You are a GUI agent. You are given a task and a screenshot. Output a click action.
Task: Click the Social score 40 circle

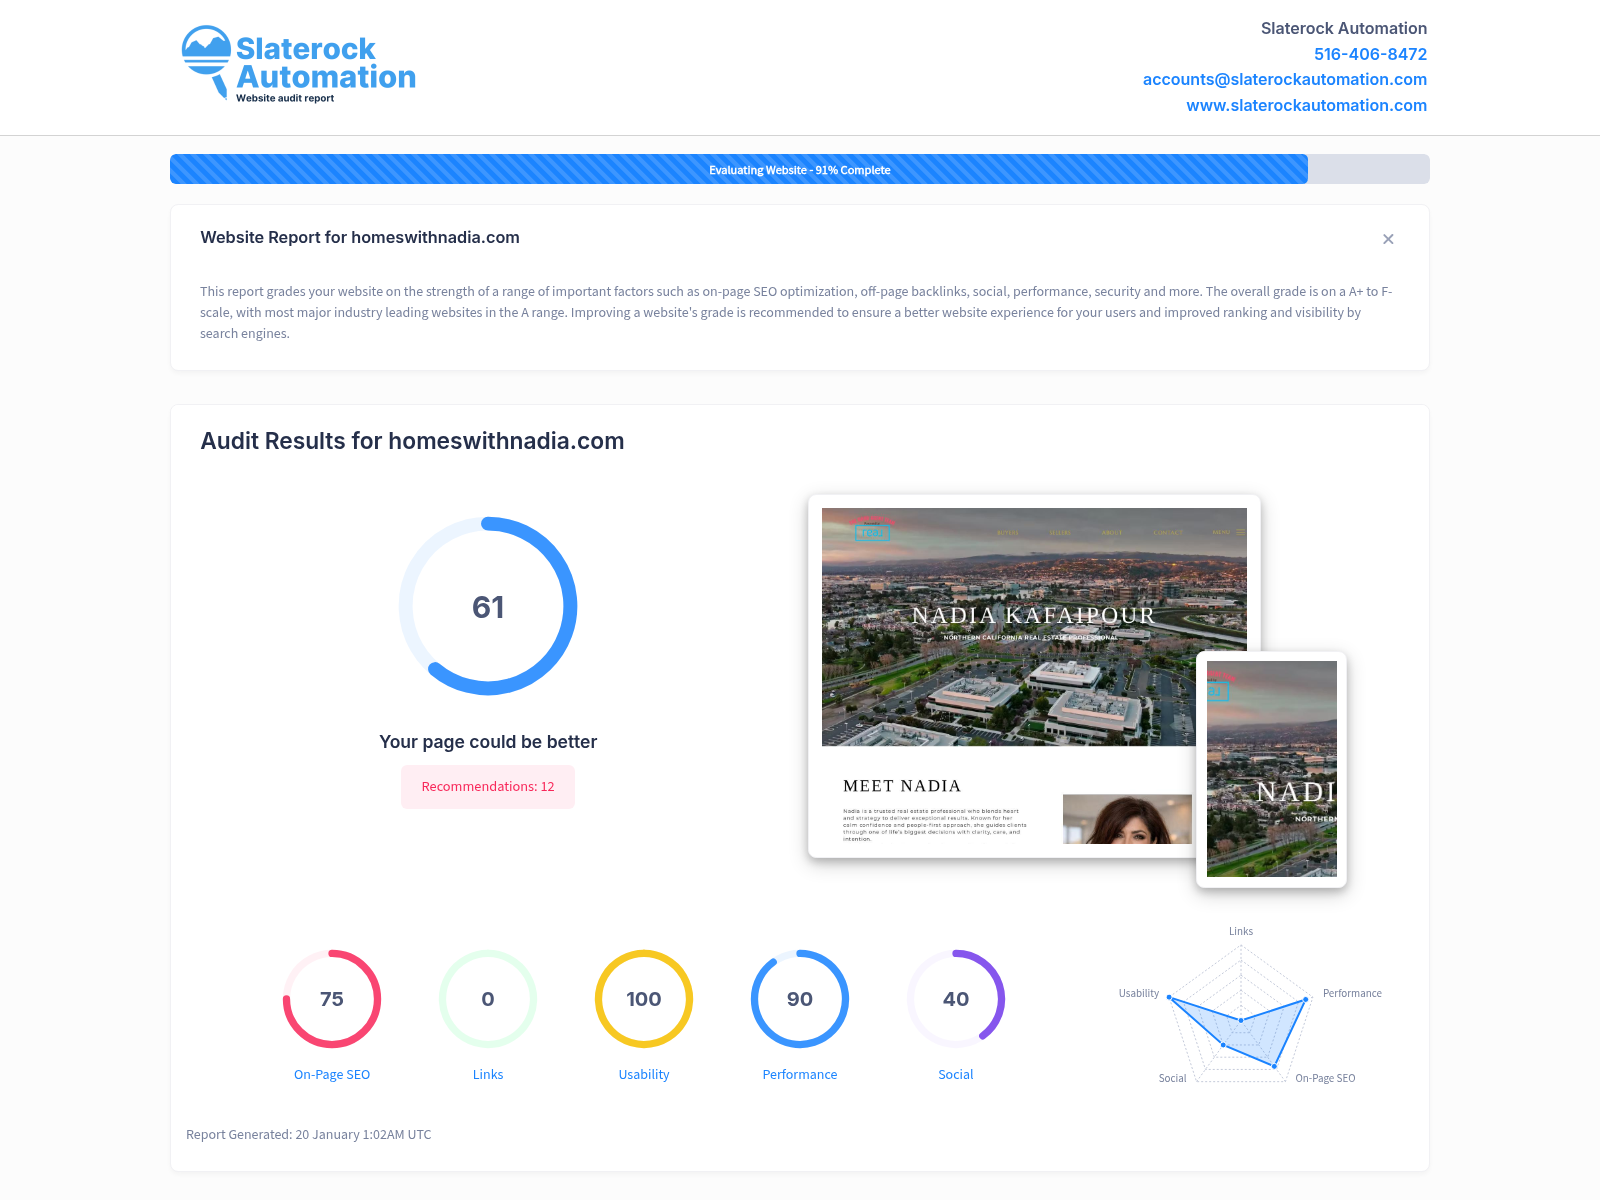click(x=956, y=999)
